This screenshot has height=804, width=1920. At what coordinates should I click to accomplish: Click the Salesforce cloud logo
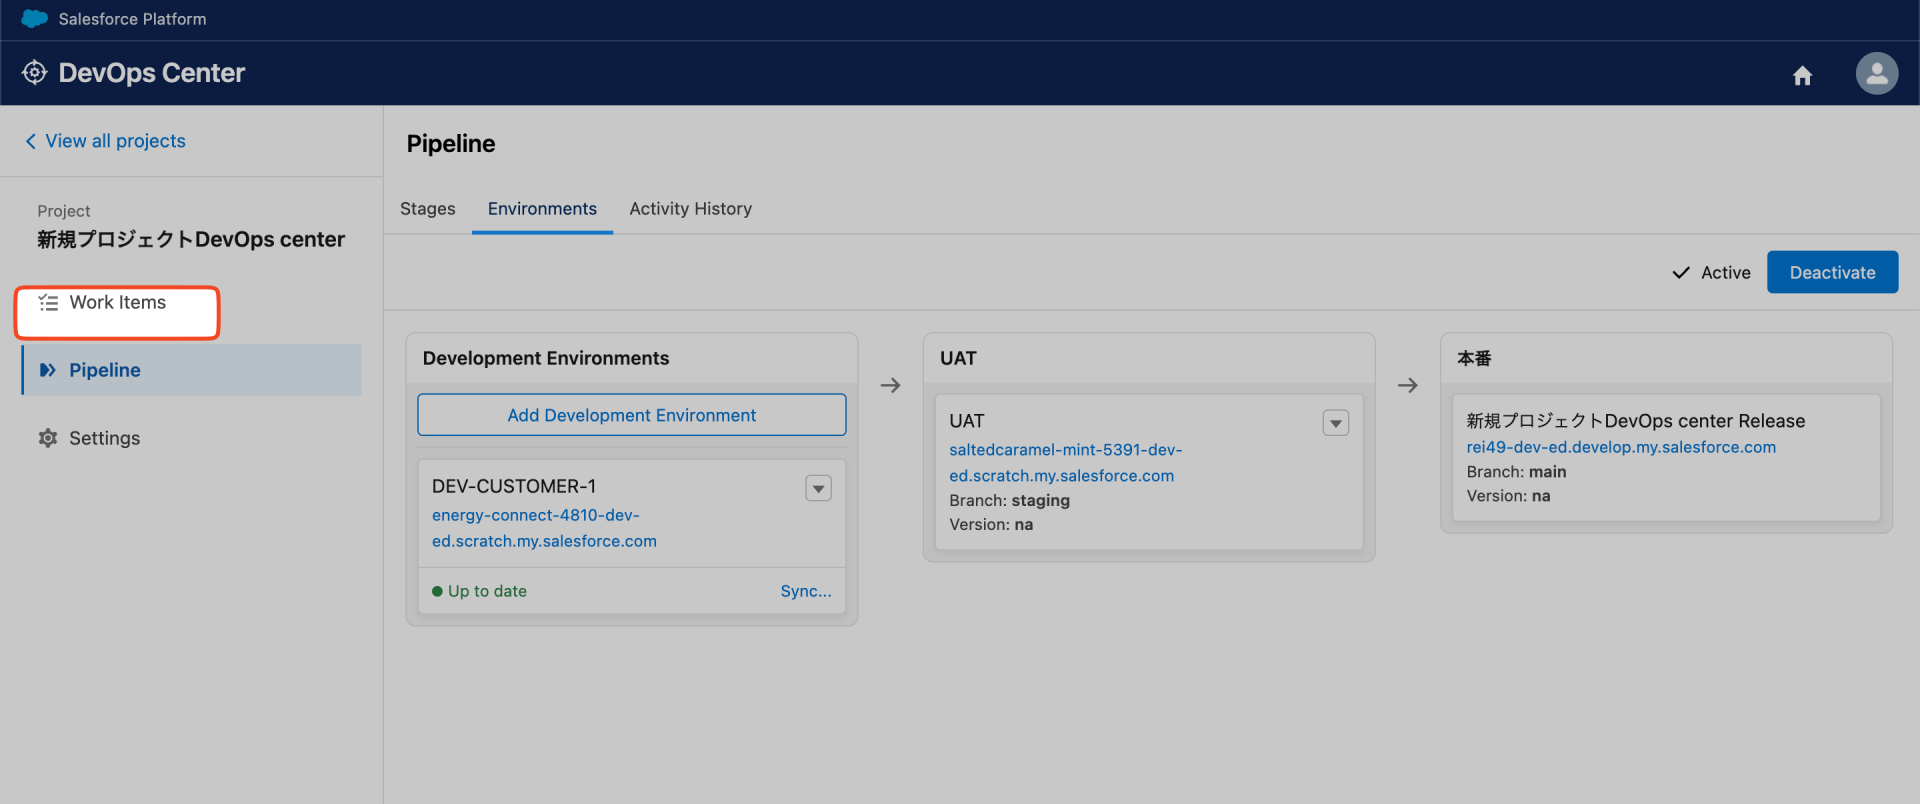click(34, 19)
